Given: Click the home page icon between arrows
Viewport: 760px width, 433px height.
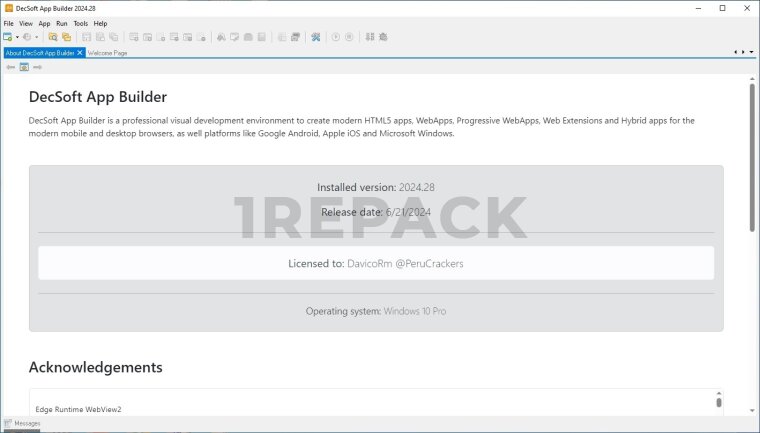Looking at the screenshot, I should tap(24, 67).
